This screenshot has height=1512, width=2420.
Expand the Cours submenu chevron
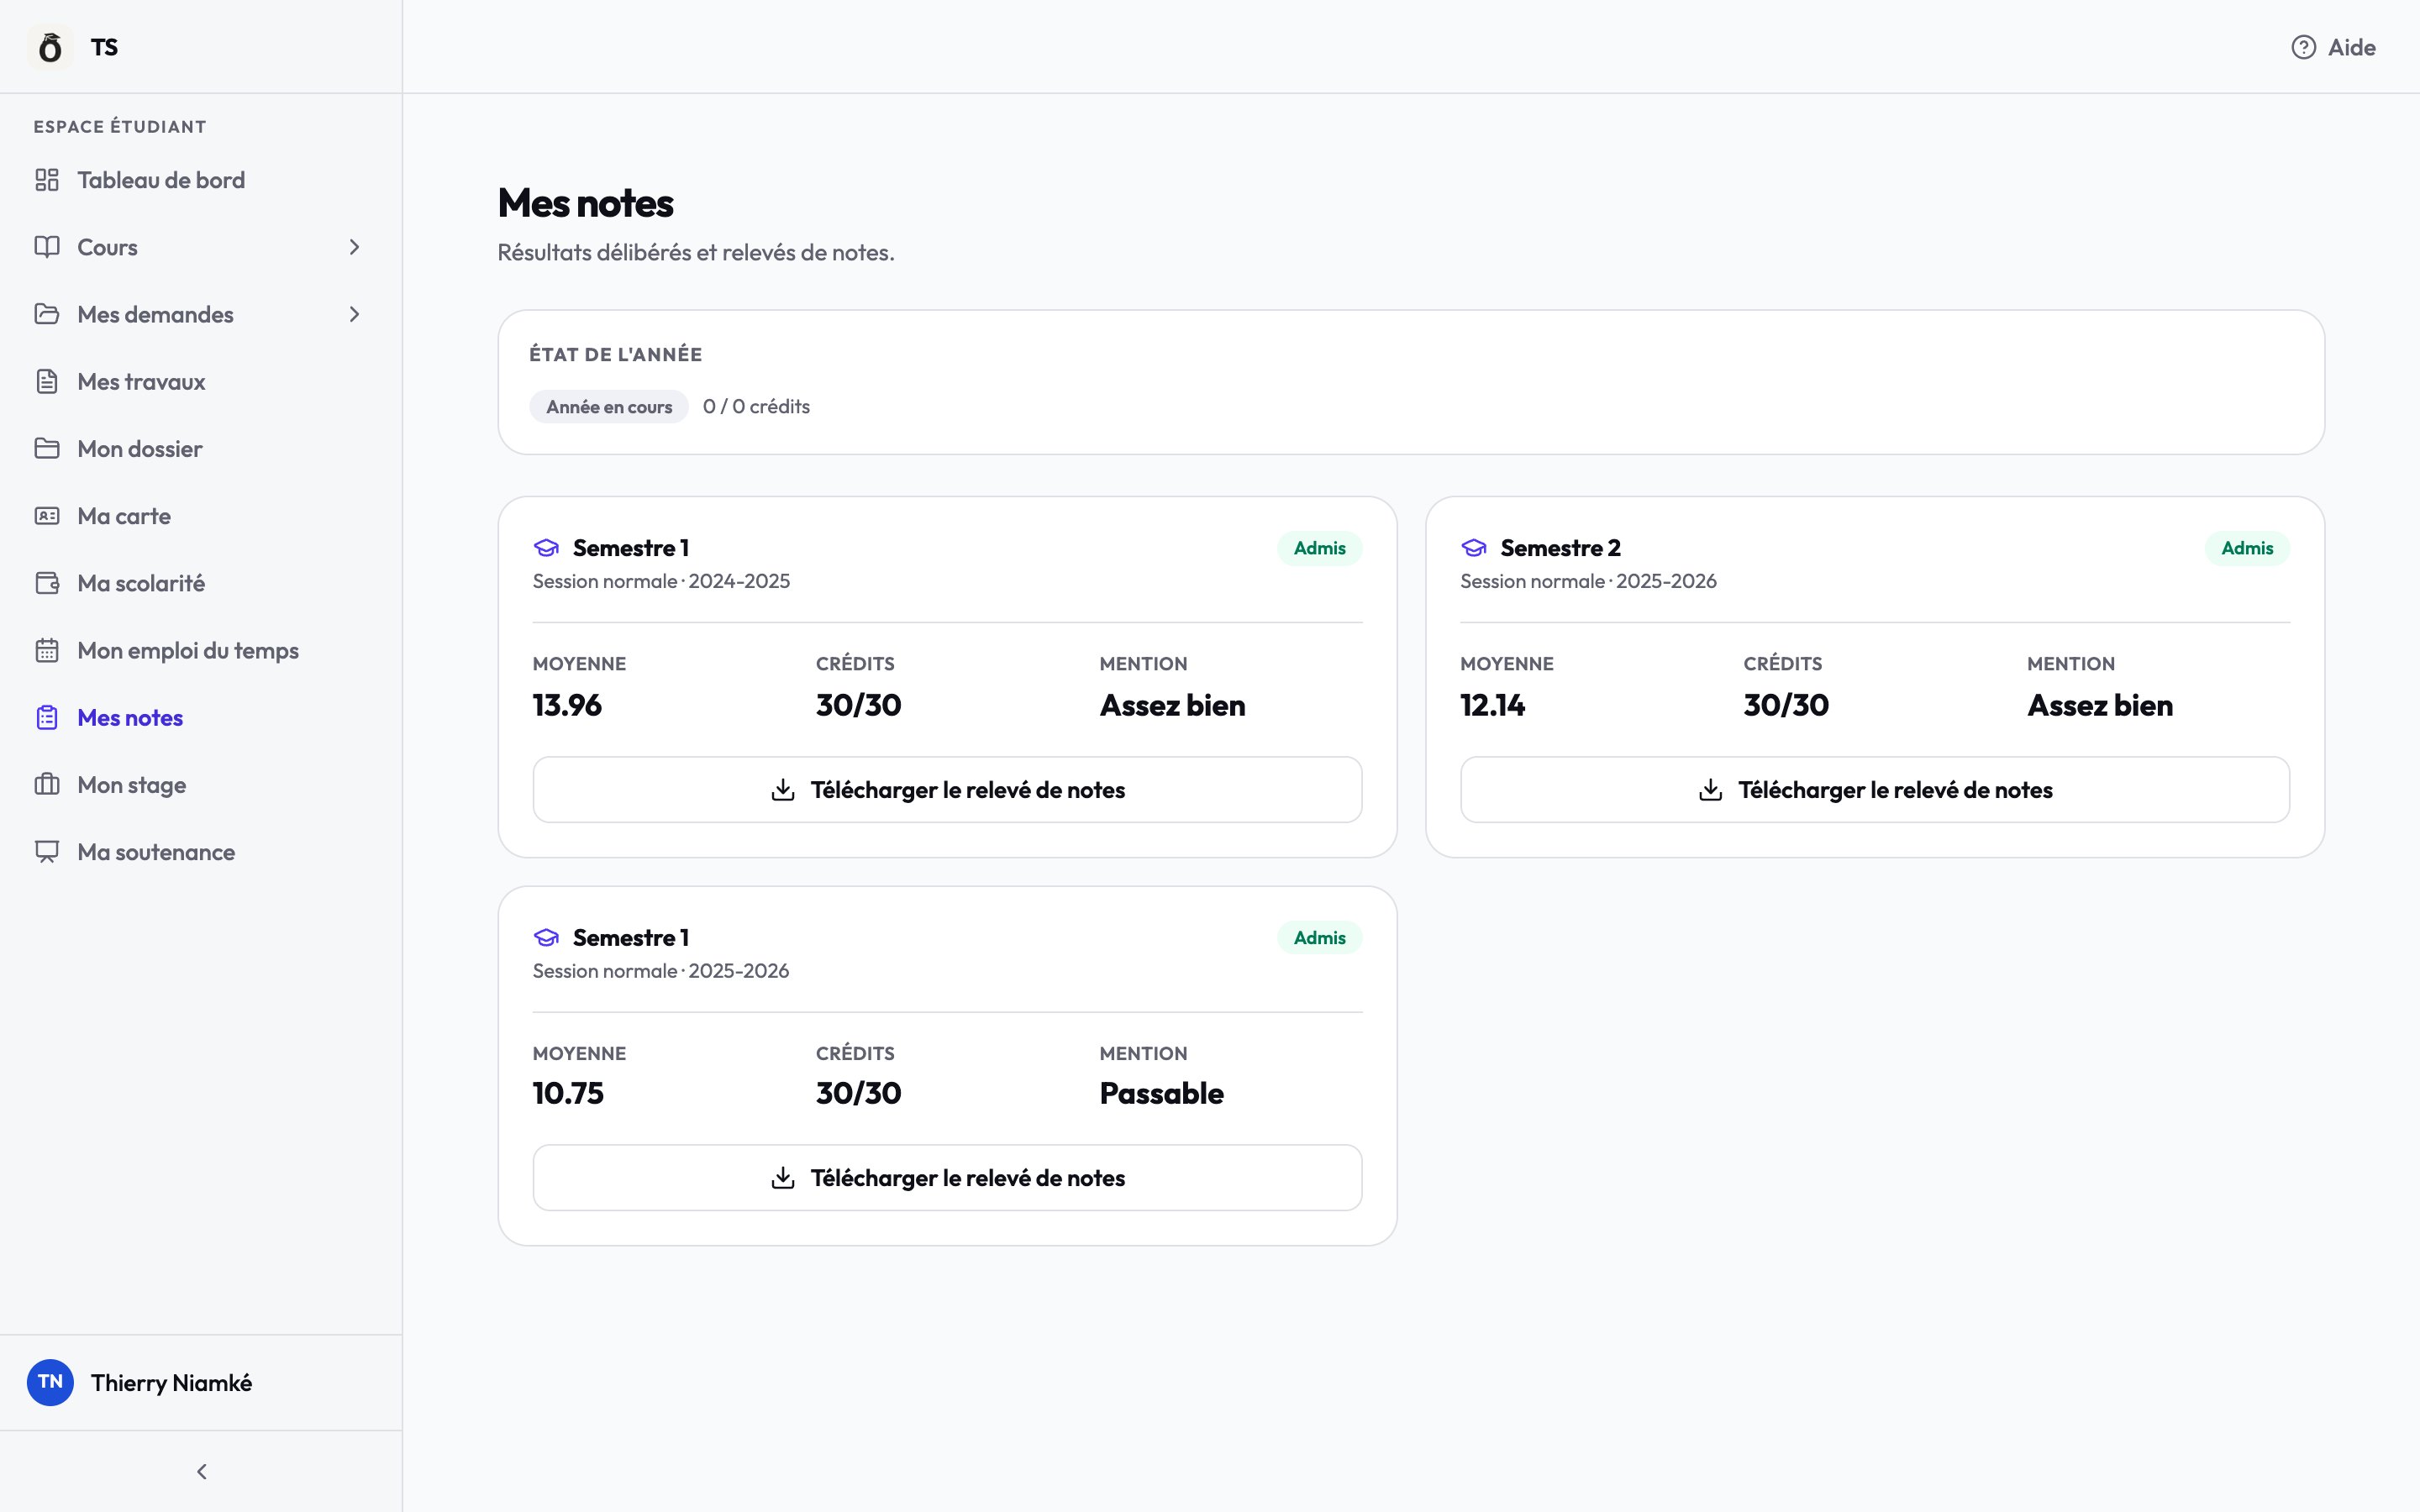pos(354,247)
